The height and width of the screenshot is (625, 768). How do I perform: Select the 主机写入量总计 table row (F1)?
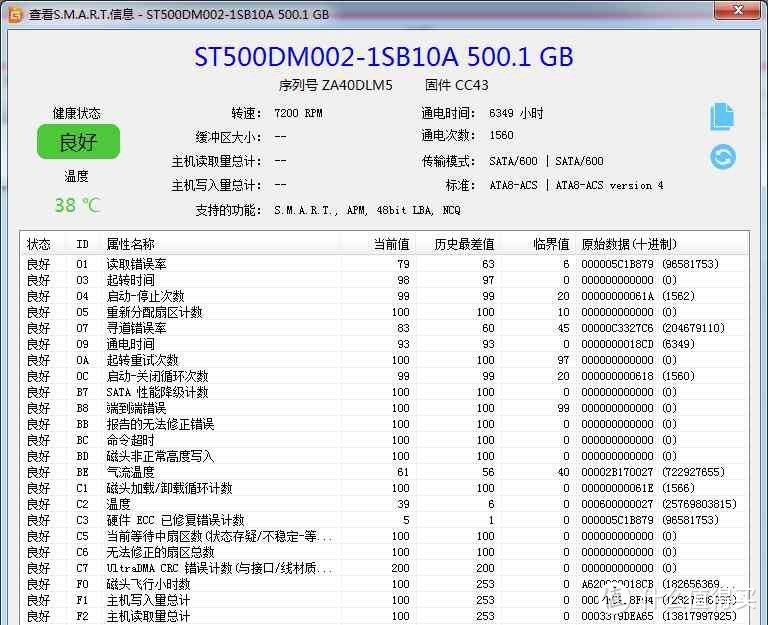(384, 600)
